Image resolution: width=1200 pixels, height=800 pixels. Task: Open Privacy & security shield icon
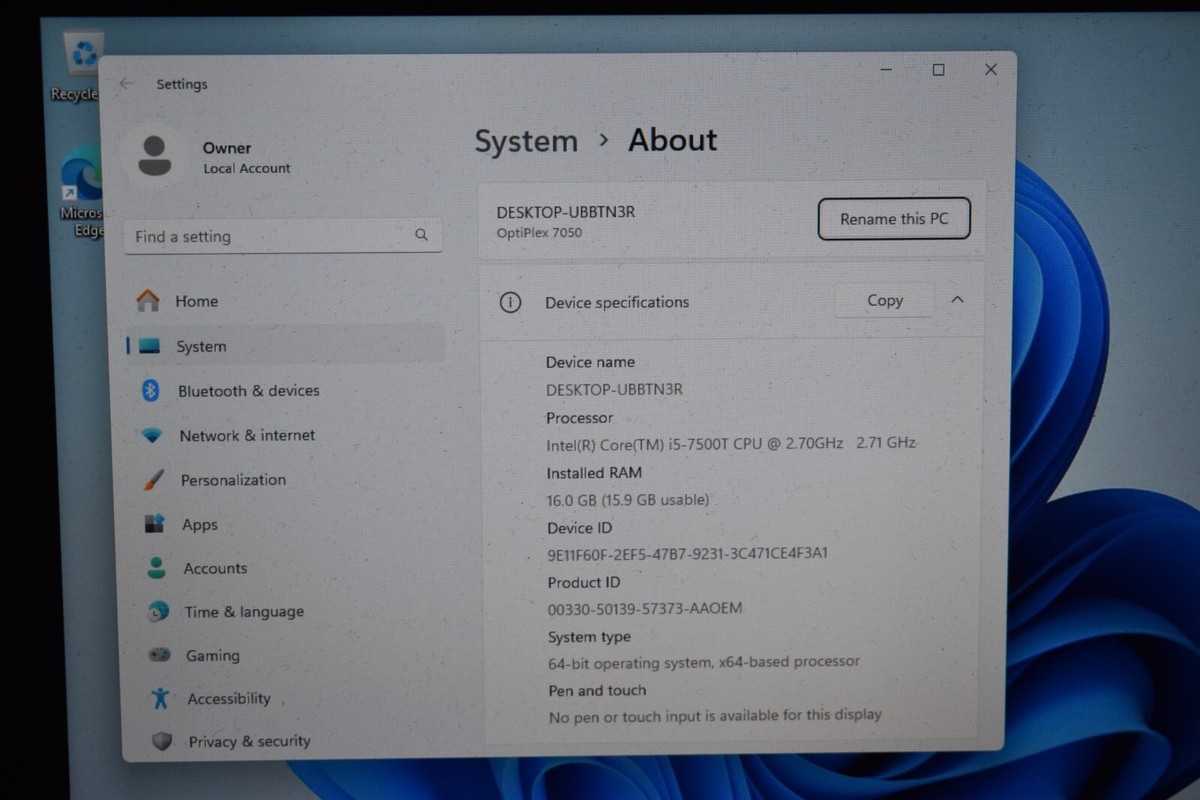point(162,741)
